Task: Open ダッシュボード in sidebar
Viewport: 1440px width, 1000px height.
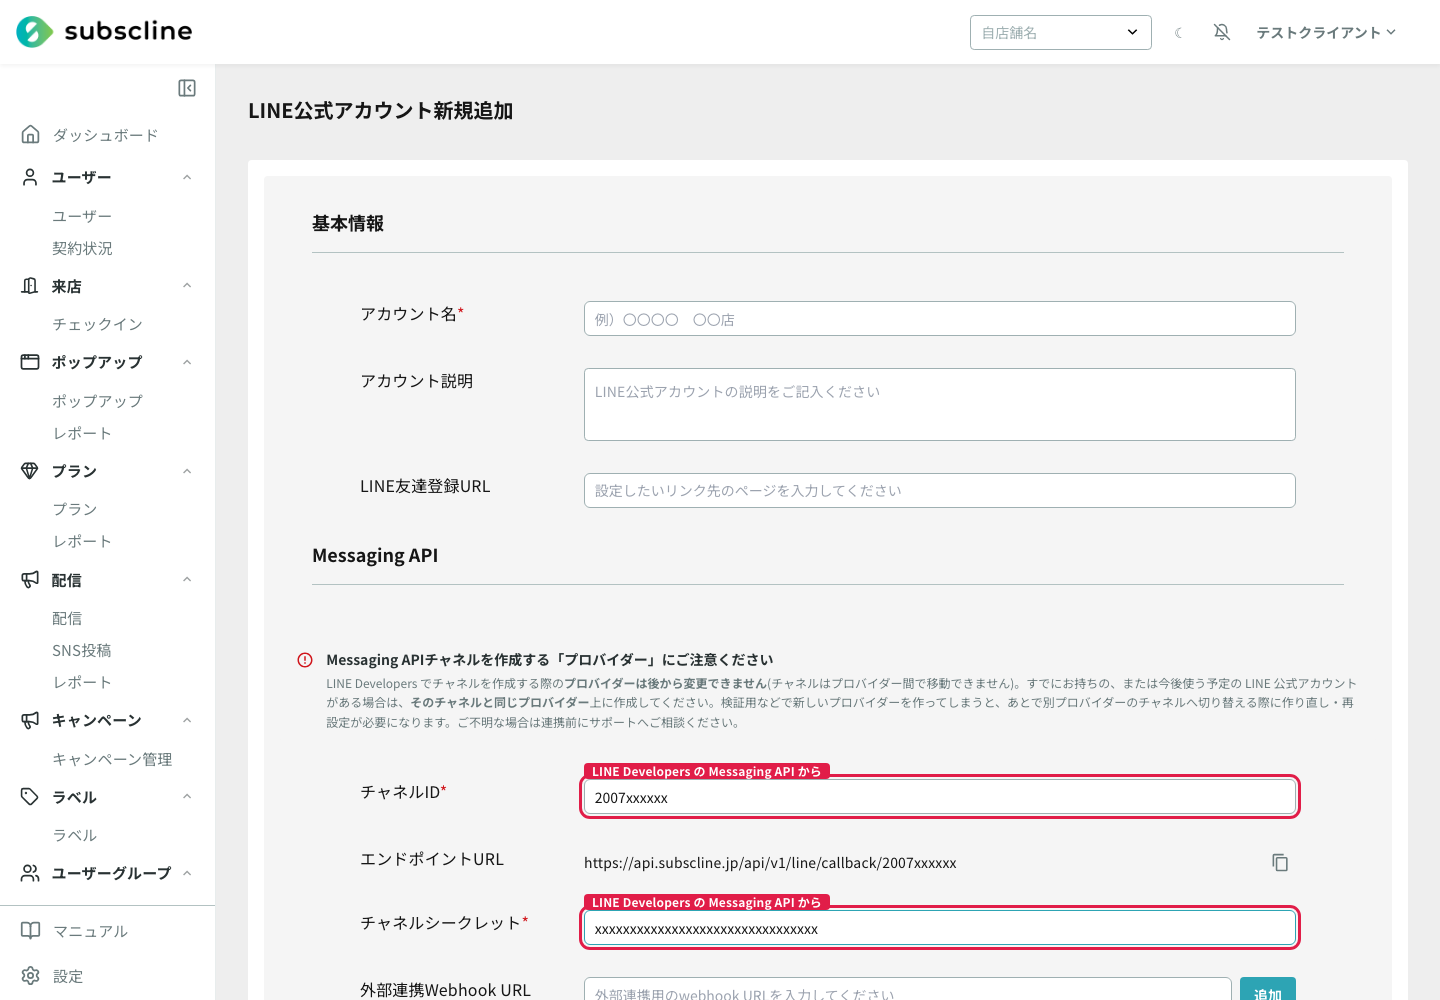Action: click(x=105, y=135)
